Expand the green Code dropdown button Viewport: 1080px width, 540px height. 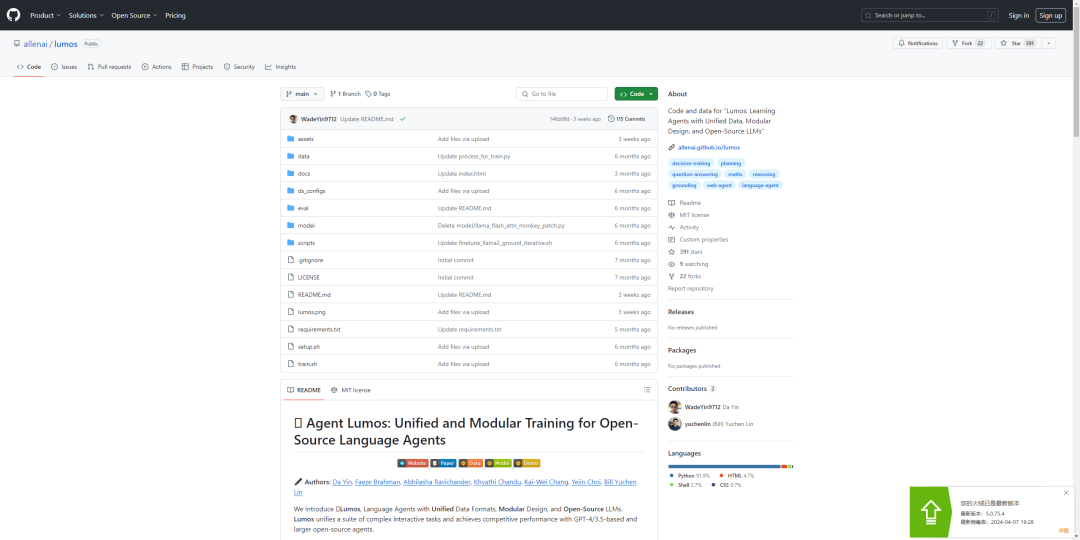coord(636,94)
